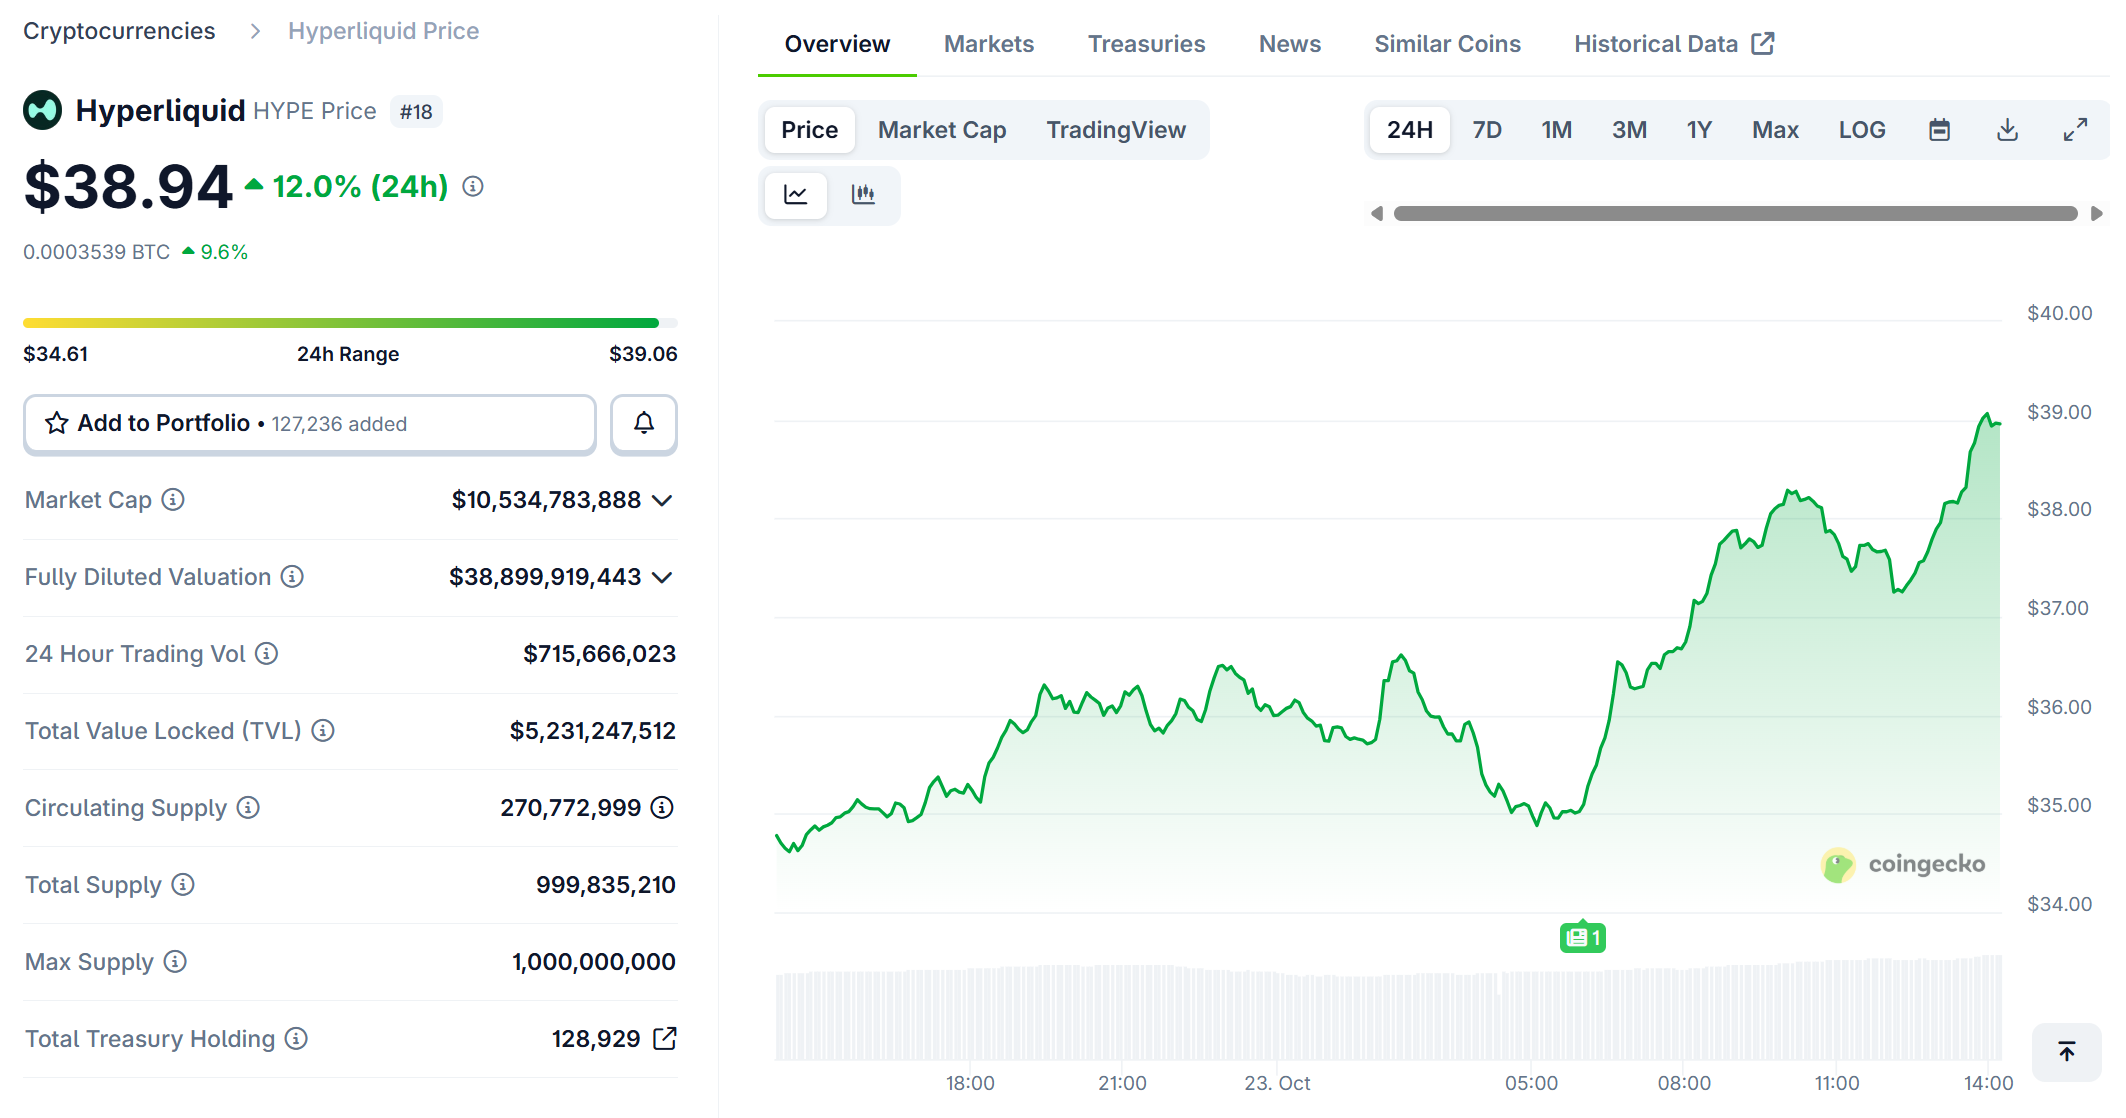
Task: Click the chart range right arrow
Action: 2096,213
